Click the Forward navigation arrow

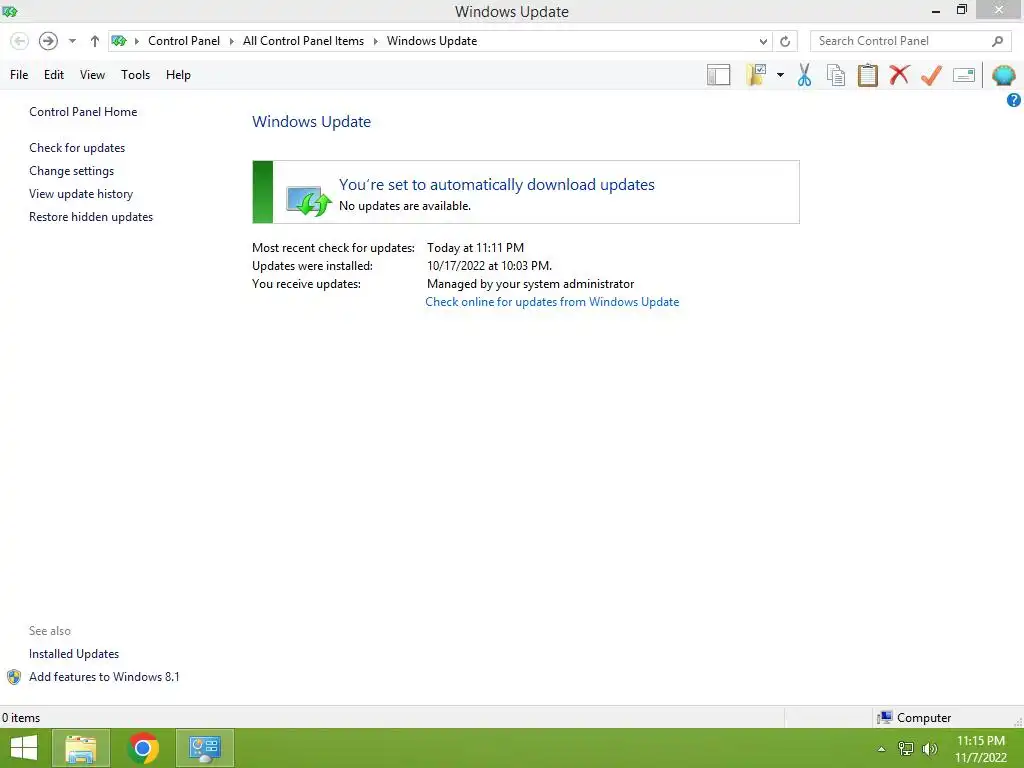click(48, 41)
